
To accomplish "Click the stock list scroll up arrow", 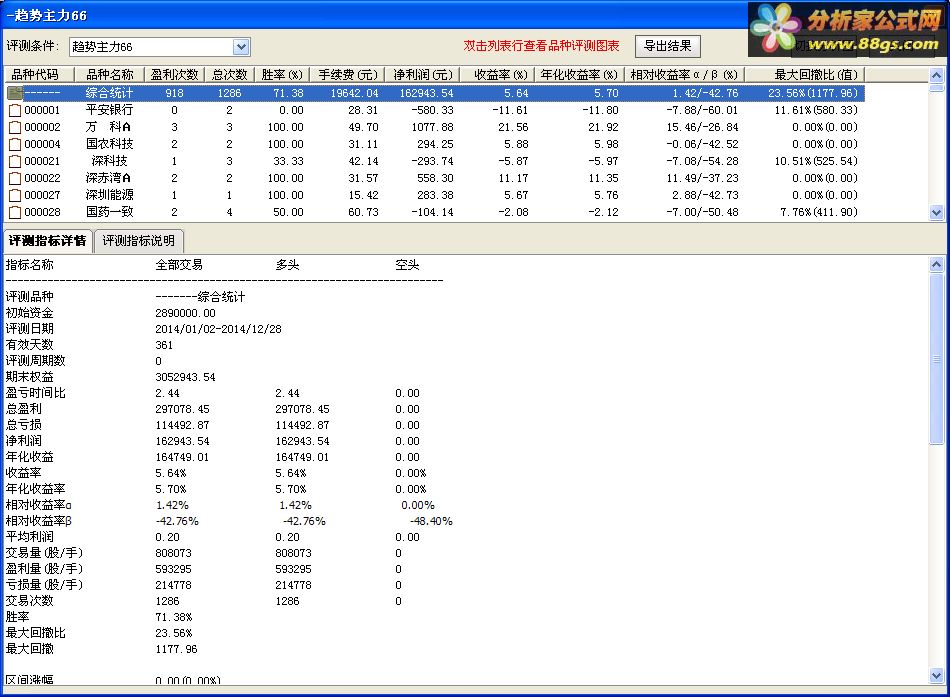I will (937, 75).
